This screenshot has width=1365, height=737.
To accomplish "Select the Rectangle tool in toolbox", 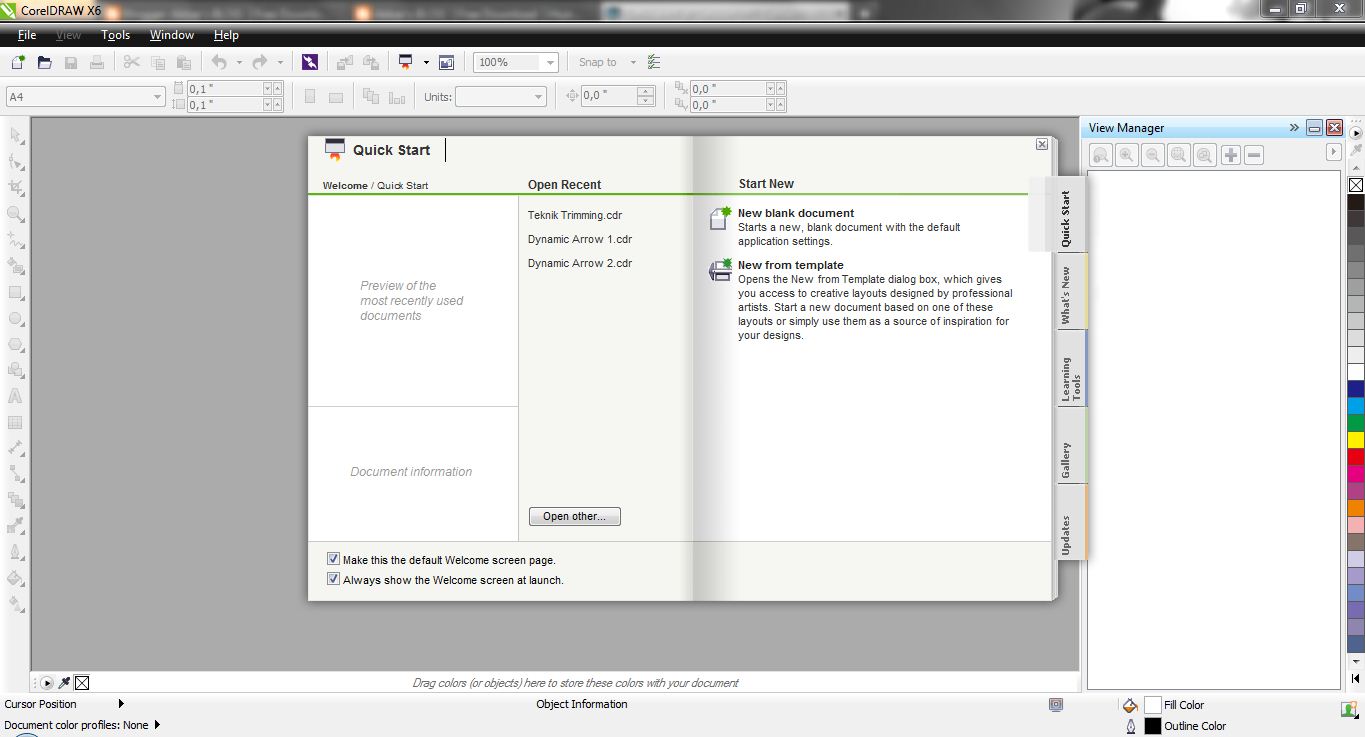I will [x=16, y=293].
